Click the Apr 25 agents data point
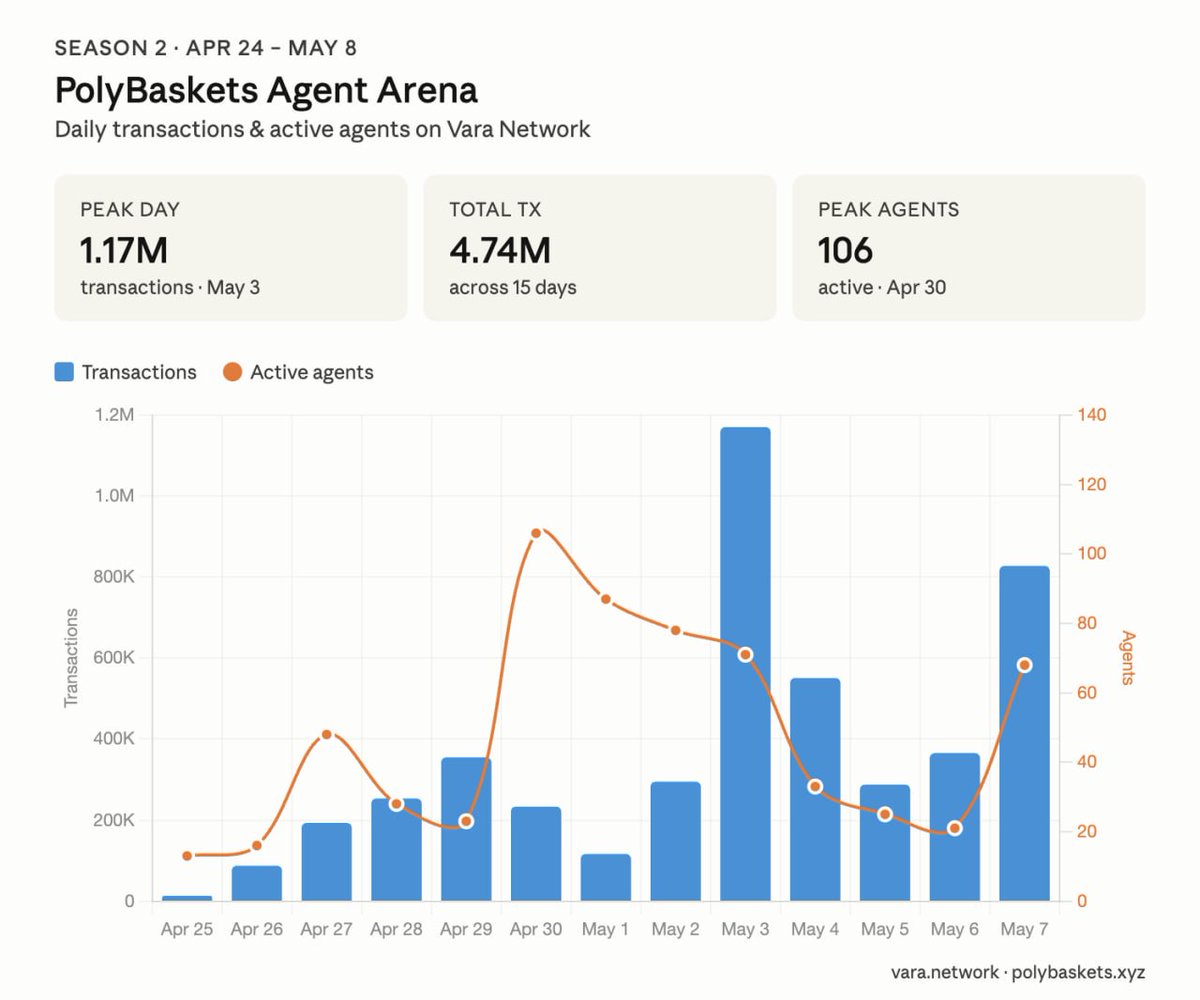The image size is (1200, 1000). [x=187, y=856]
